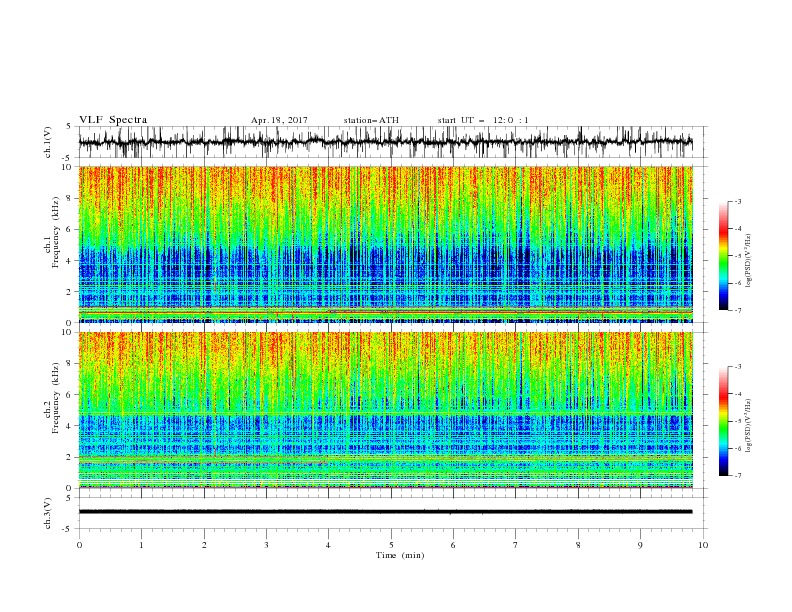The width and height of the screenshot is (792, 612).
Task: Click the "10" label ending the time axis
Action: coord(703,545)
